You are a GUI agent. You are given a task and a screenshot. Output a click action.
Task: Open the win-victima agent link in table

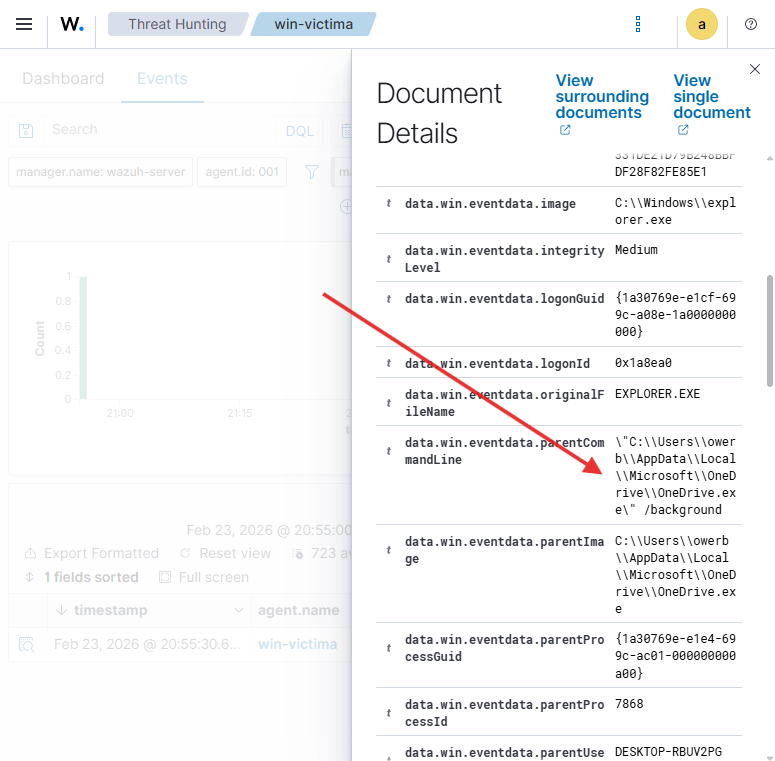298,644
